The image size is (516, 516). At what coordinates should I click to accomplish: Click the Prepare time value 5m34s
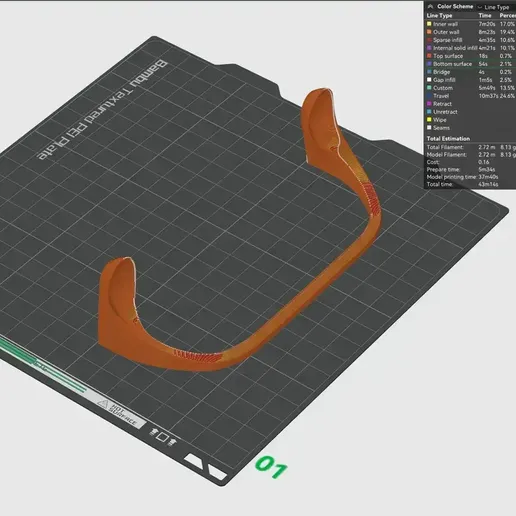pos(487,169)
